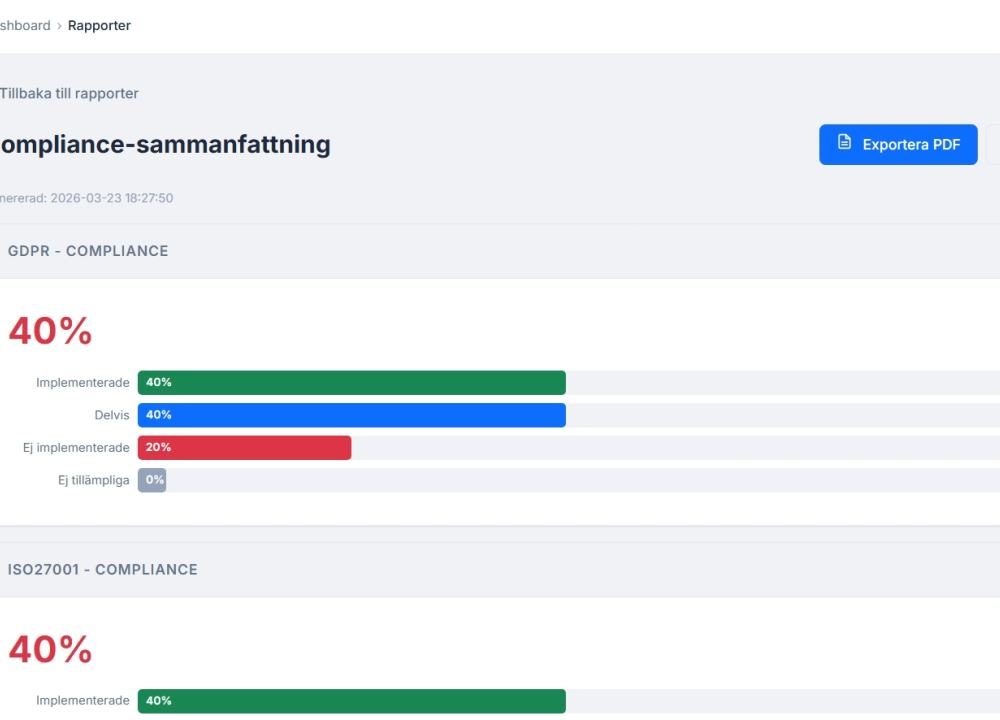Image resolution: width=1000 pixels, height=720 pixels.
Task: Click the breadcrumb chevron separator
Action: [59, 26]
